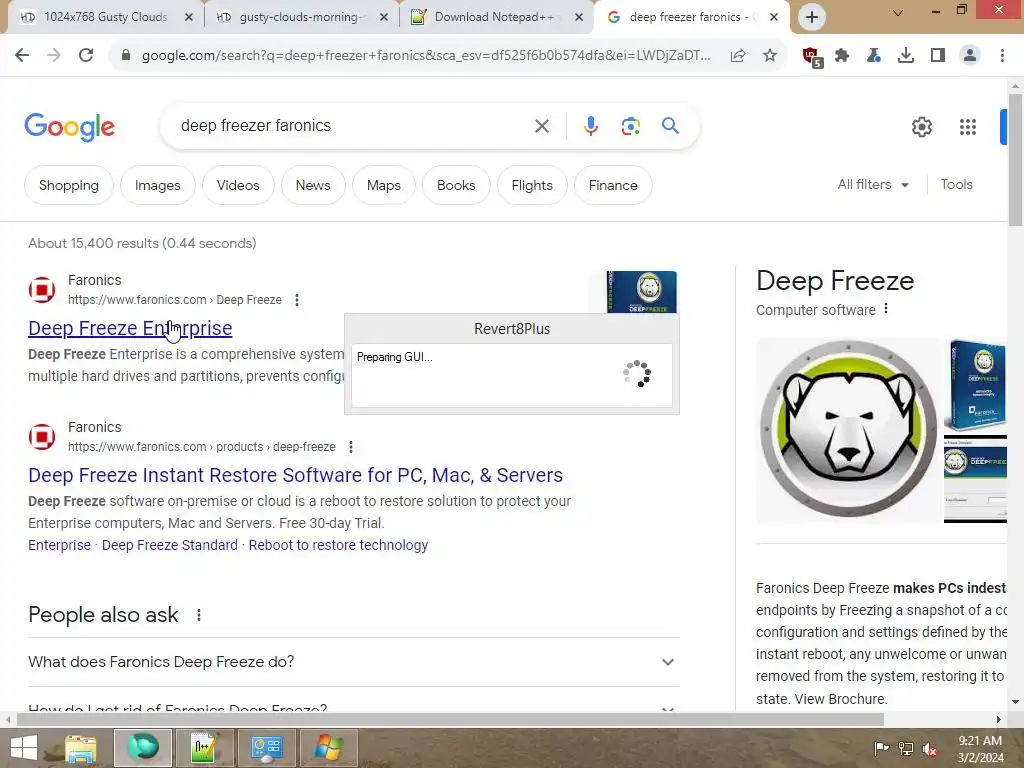Screen dimensions: 1024x768
Task: Open Deep Freeze knowledge panel more options
Action: 886,308
